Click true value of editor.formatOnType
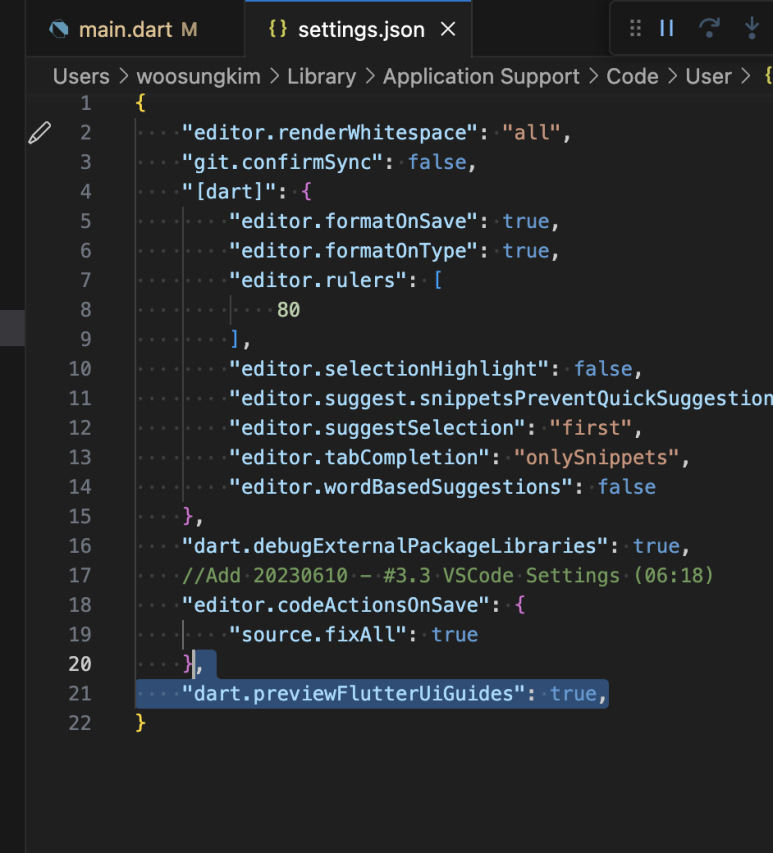 (x=525, y=251)
